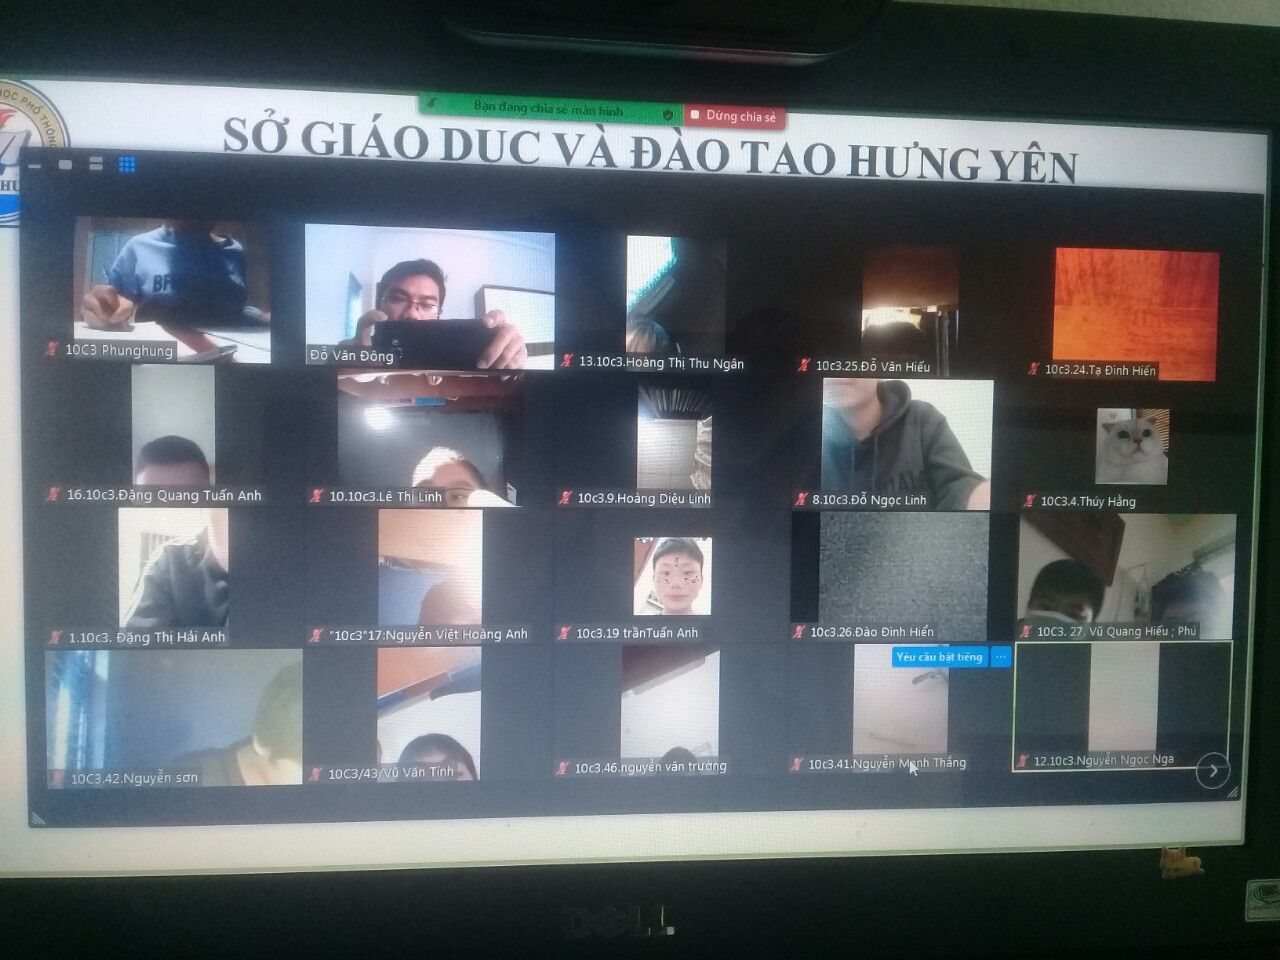Select 8.10c3.Đỗ Ngọc Linh's video tile
1280x960 pixels.
coord(906,440)
